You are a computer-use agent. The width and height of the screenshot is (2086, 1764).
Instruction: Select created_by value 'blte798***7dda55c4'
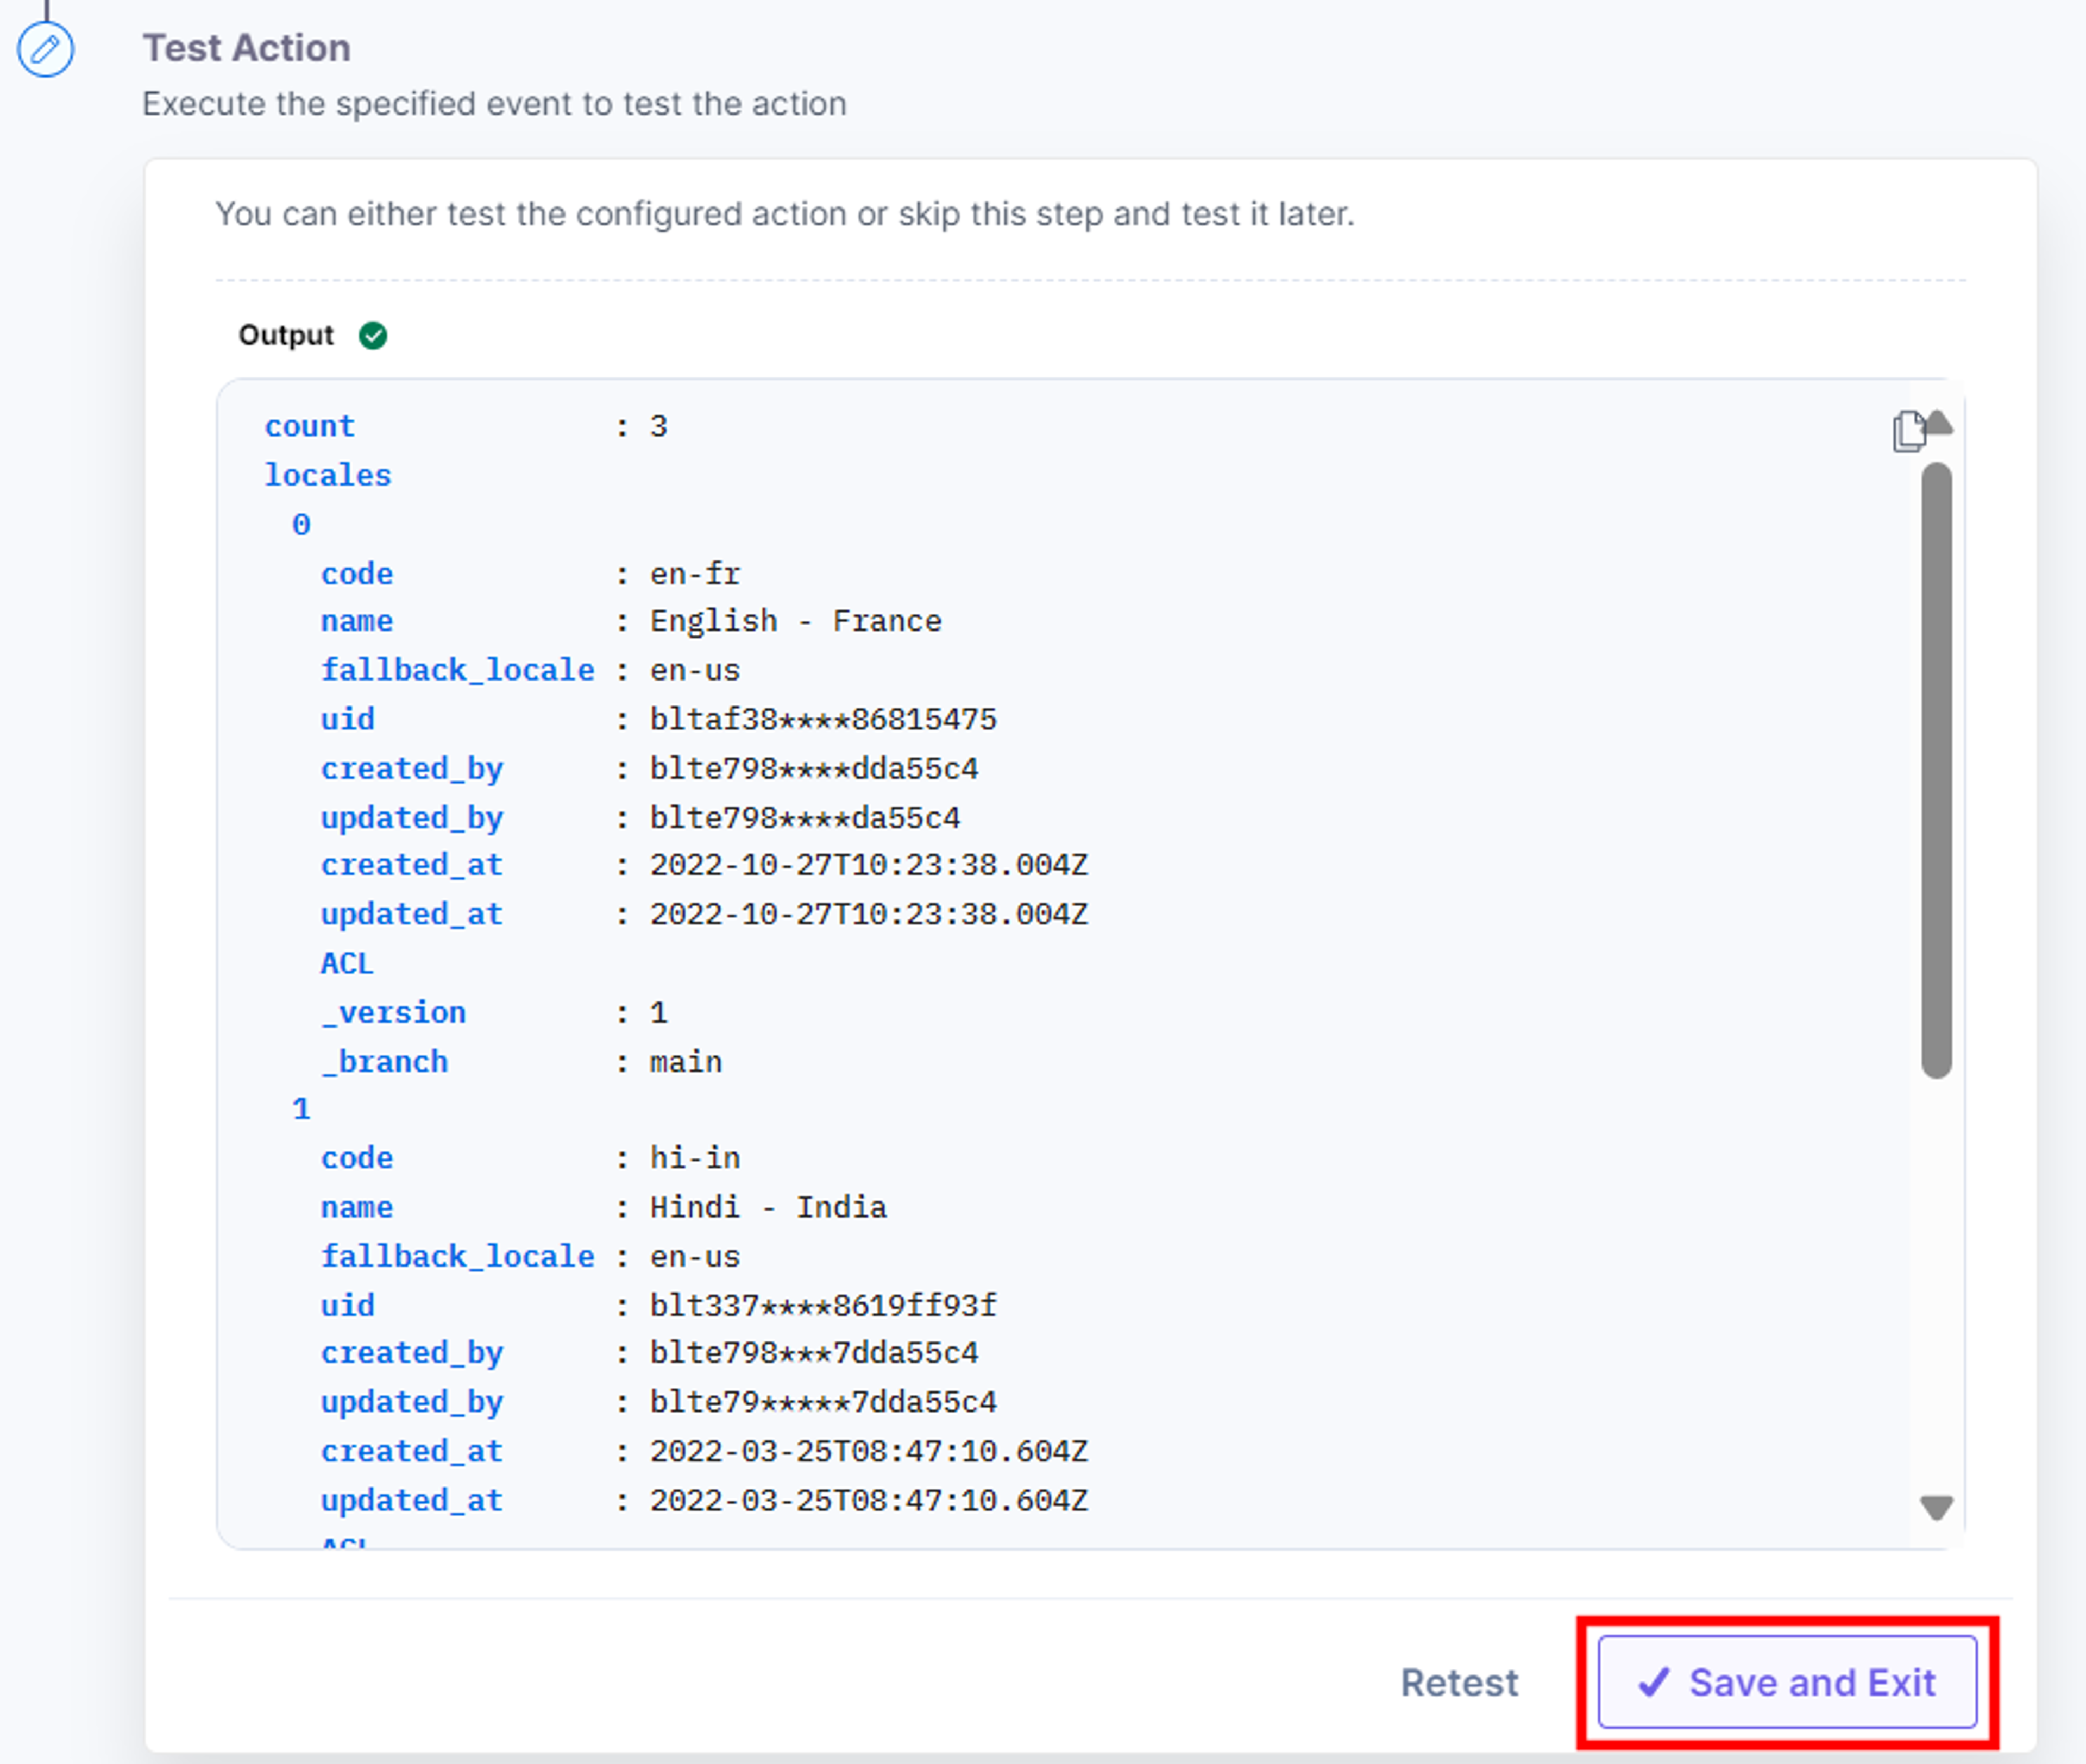click(814, 1352)
